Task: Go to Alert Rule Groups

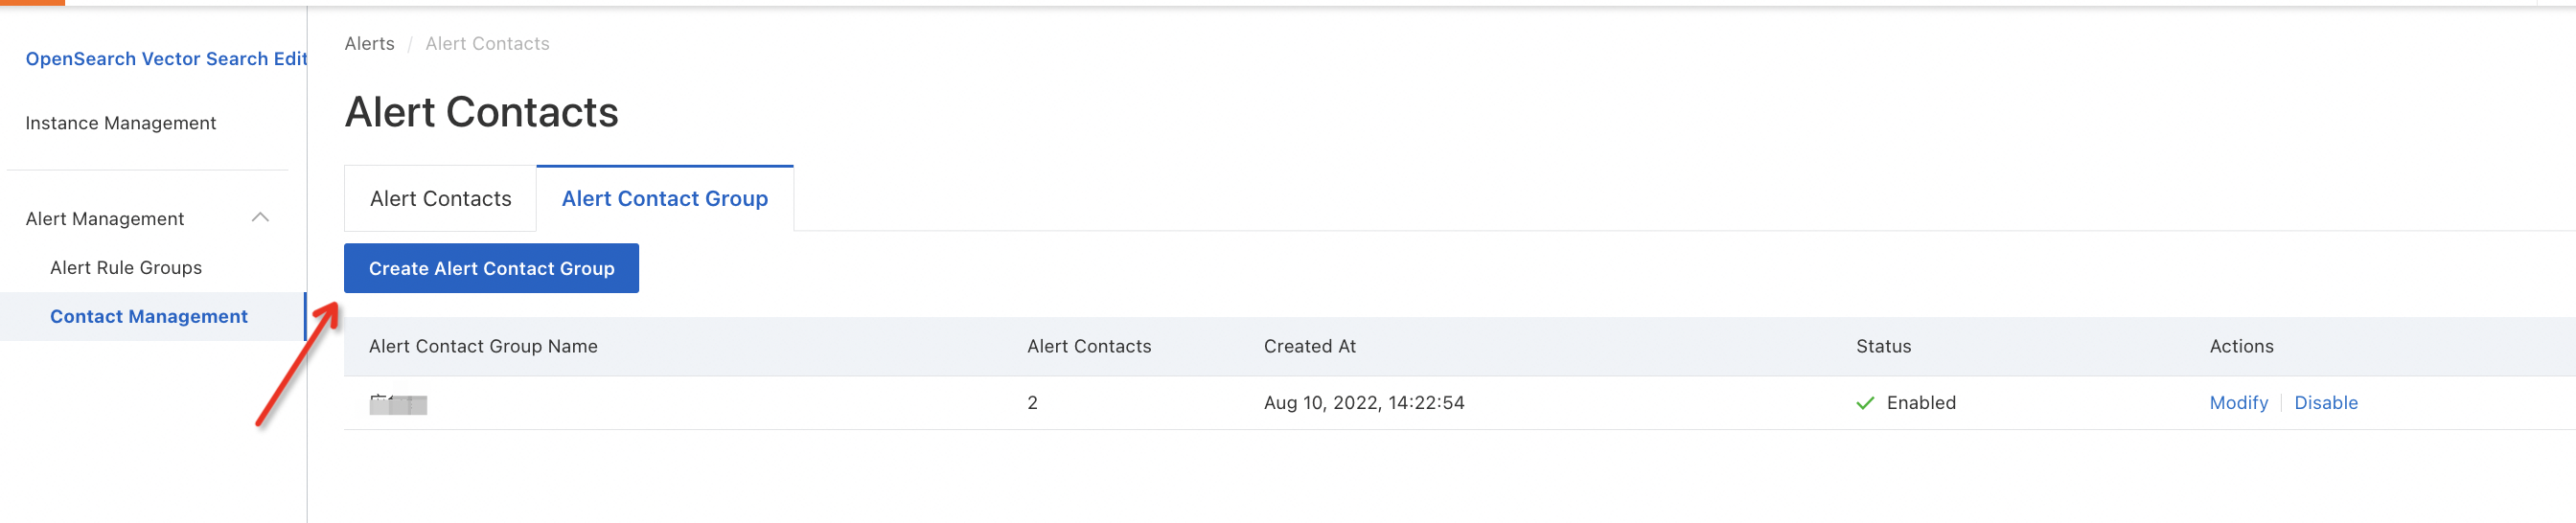Action: pos(126,268)
